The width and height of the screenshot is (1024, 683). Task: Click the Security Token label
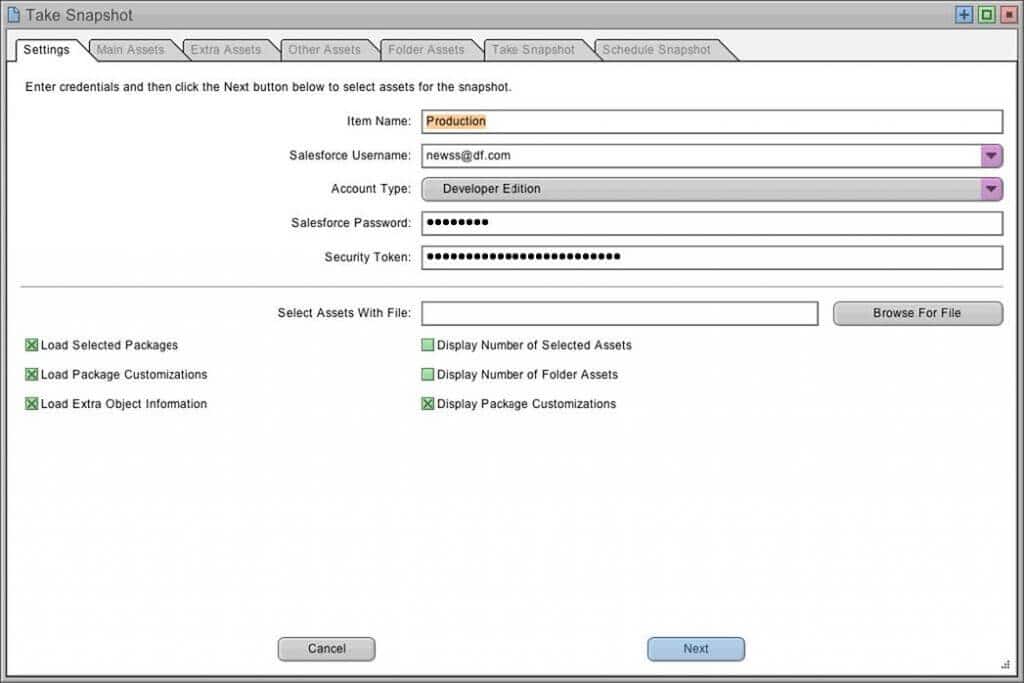pos(368,257)
